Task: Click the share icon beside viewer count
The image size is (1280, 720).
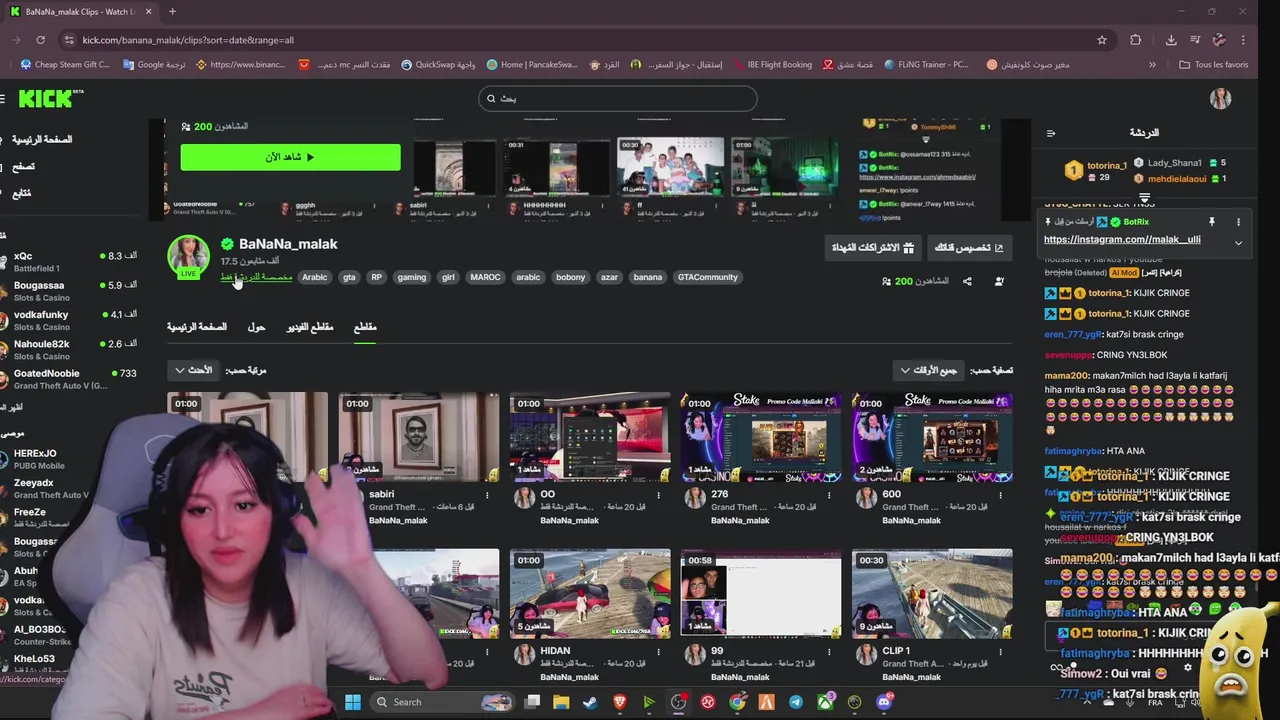Action: coord(967,281)
